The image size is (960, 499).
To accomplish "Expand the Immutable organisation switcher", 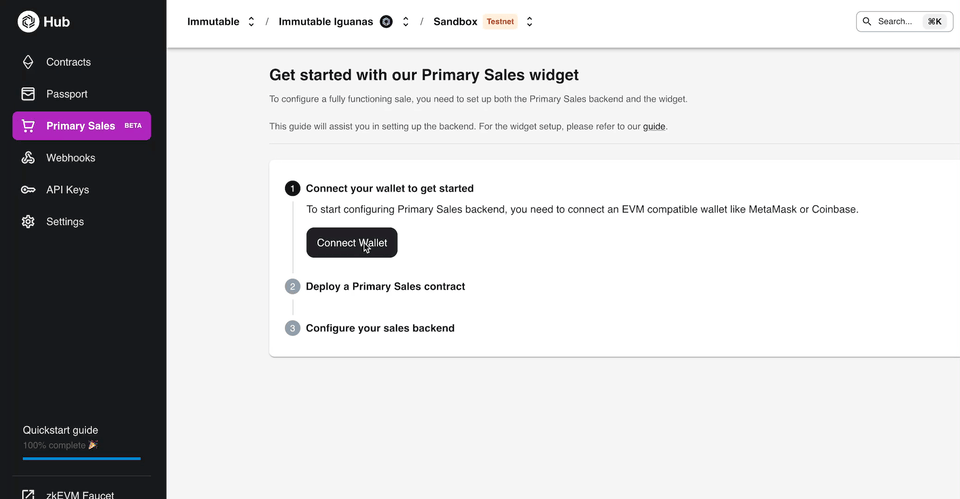I will click(252, 21).
